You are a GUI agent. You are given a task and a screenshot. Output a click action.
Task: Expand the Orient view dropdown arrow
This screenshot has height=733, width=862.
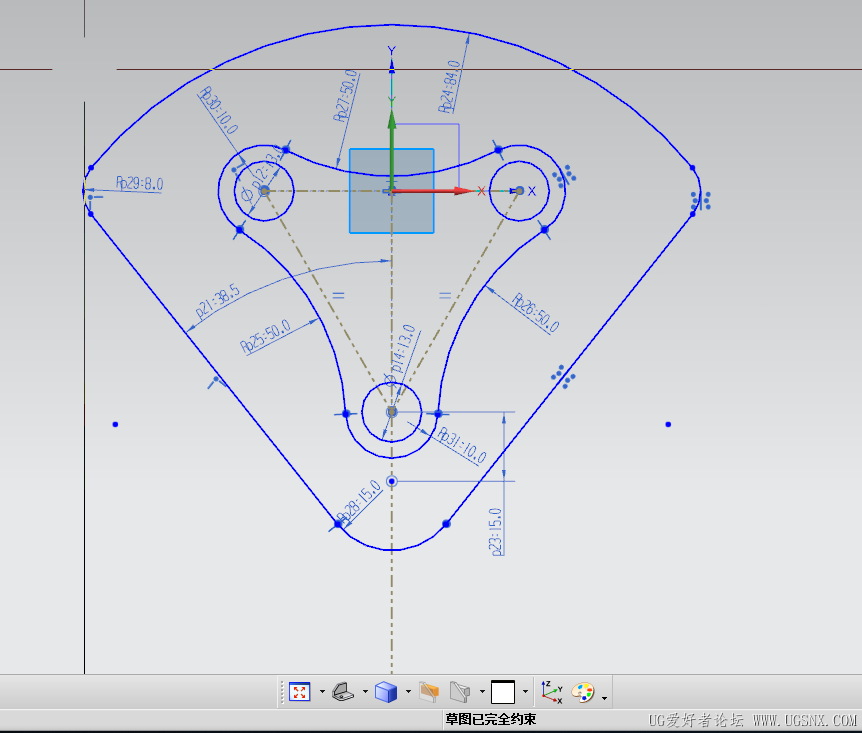tap(364, 692)
